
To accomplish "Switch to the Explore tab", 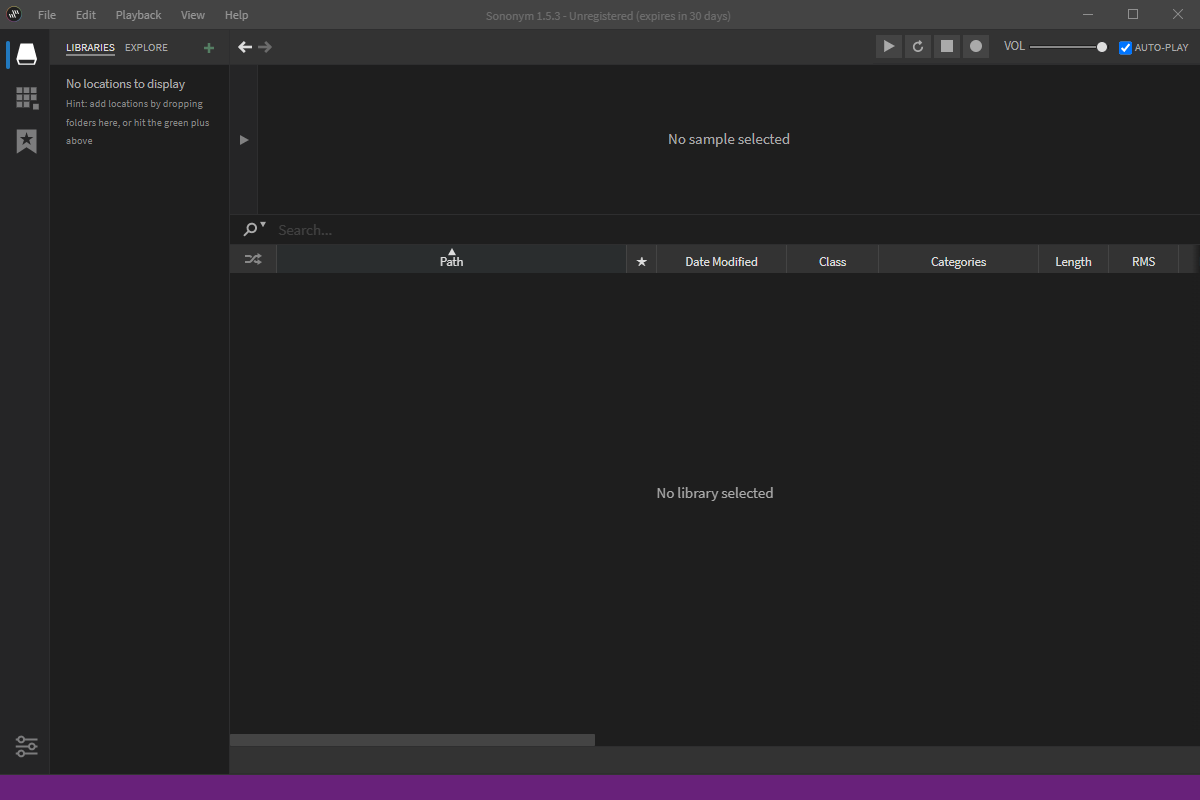I will point(146,48).
